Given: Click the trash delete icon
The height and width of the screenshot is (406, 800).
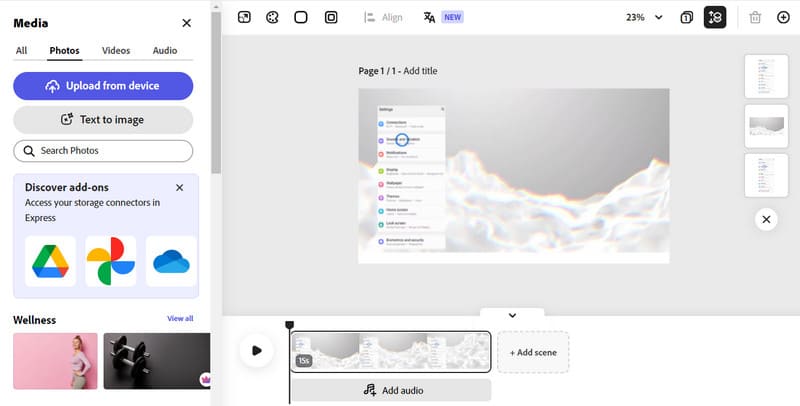Looking at the screenshot, I should click(x=755, y=17).
